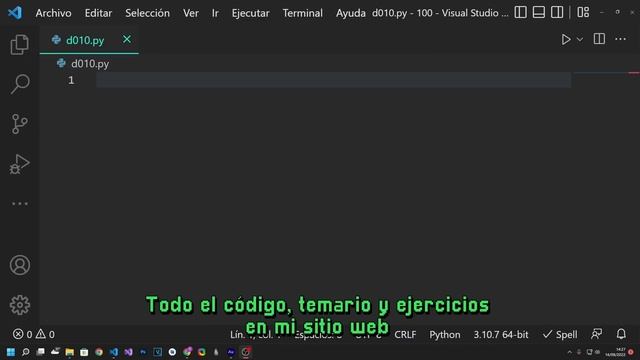The width and height of the screenshot is (640, 360).
Task: Toggle the primary side bar
Action: 520,12
